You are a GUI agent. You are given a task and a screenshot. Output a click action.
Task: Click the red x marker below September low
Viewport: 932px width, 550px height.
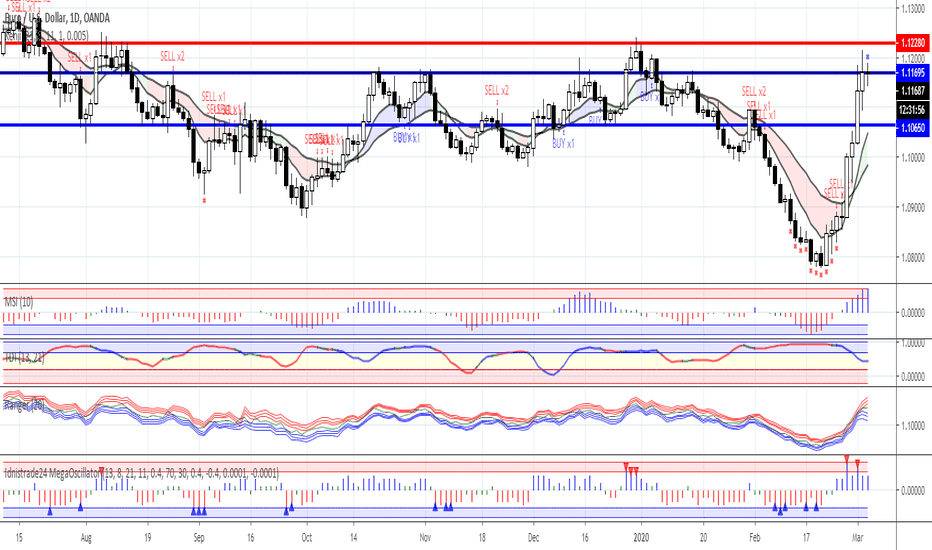click(x=204, y=200)
